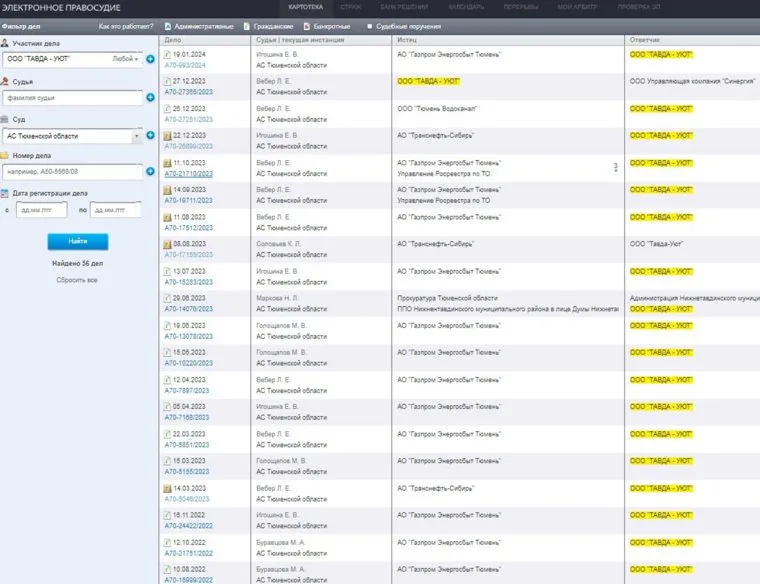Image resolution: width=760 pixels, height=584 pixels.
Task: Open the Любой participant type dropdown
Action: (x=126, y=59)
